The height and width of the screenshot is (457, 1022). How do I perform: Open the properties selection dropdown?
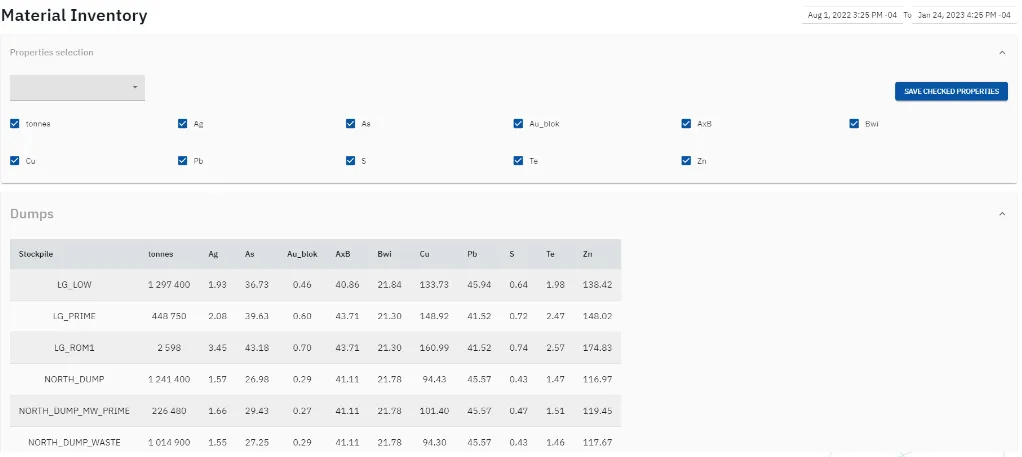pos(77,88)
